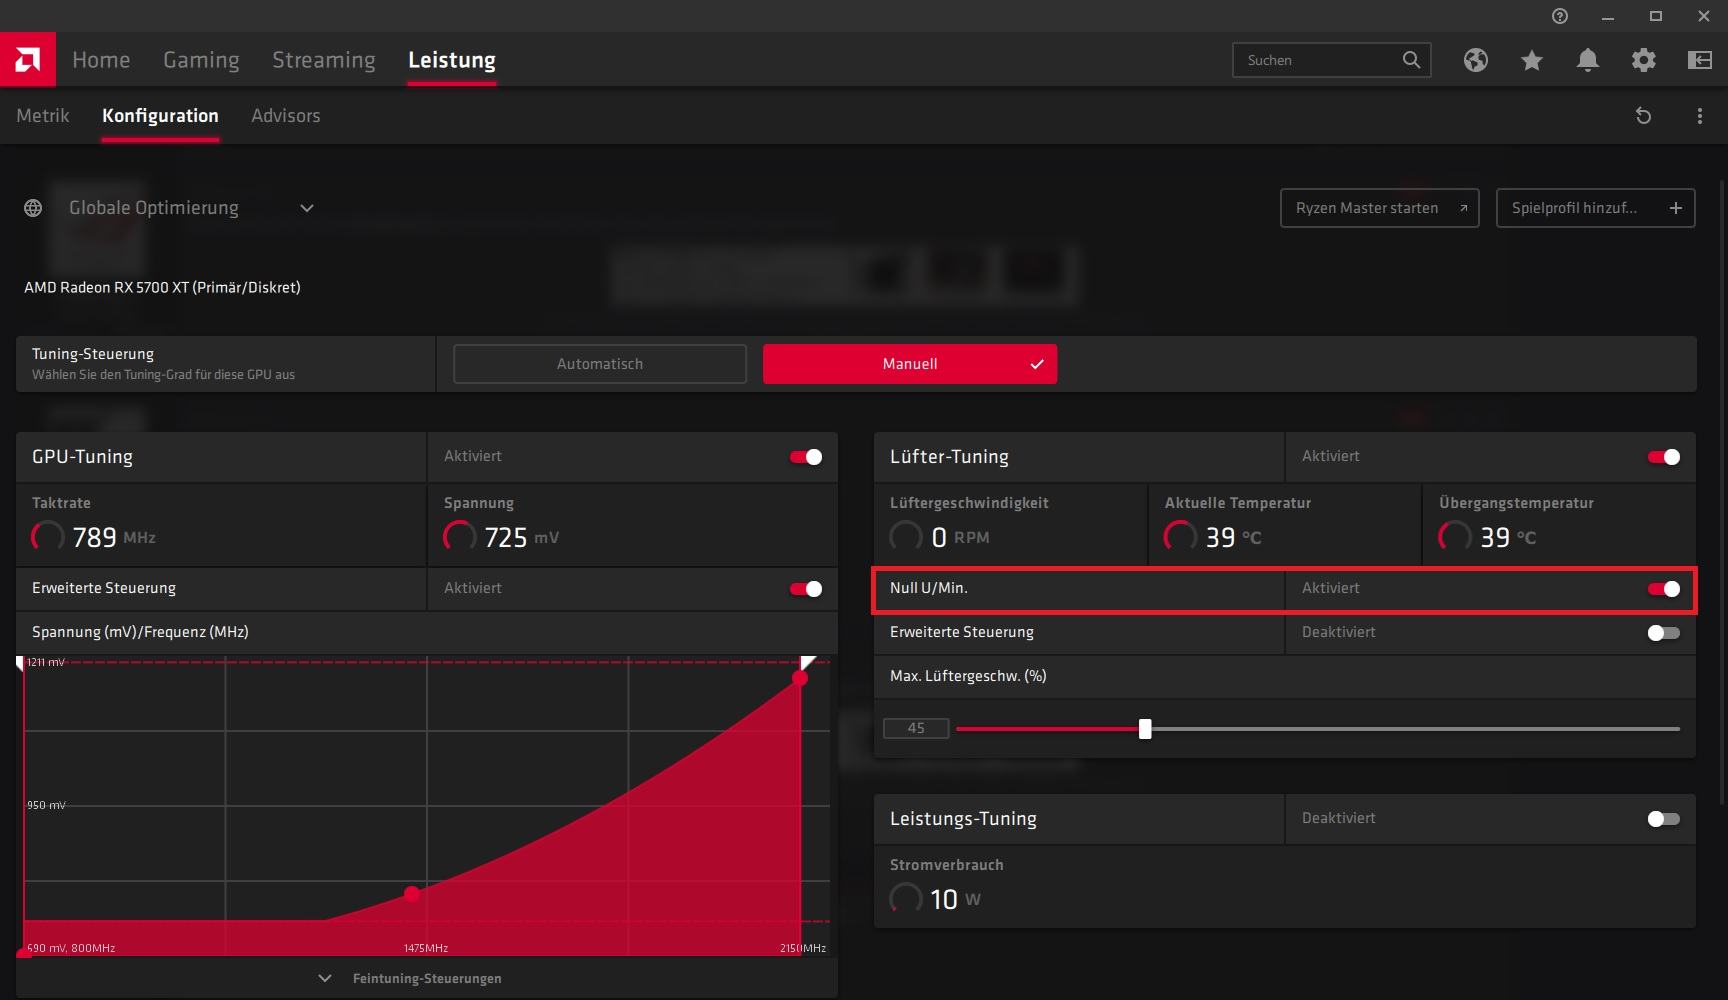Disable the GPU-Tuning toggle
The height and width of the screenshot is (1000, 1728).
coord(806,457)
